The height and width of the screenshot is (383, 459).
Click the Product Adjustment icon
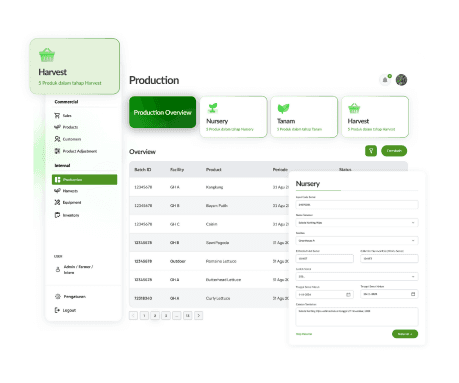(x=57, y=151)
